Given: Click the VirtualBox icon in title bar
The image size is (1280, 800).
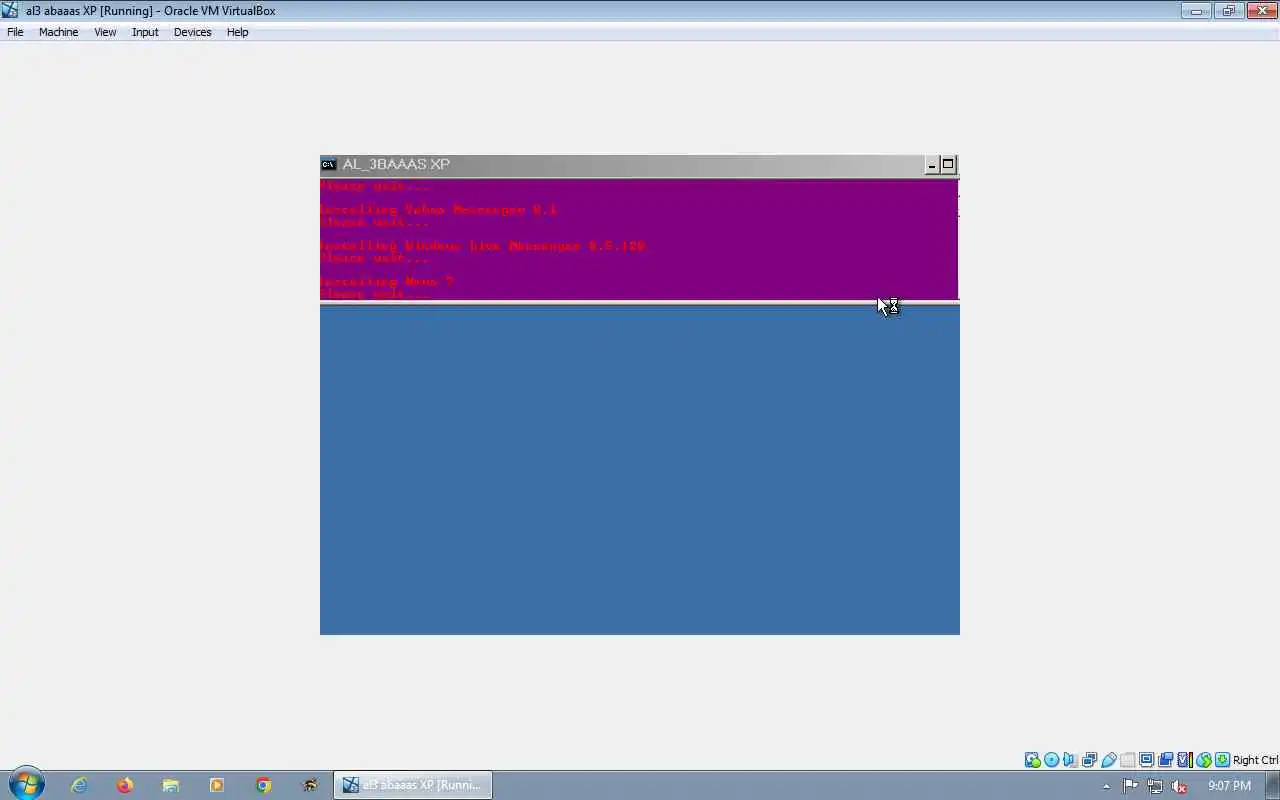Looking at the screenshot, I should [x=10, y=10].
